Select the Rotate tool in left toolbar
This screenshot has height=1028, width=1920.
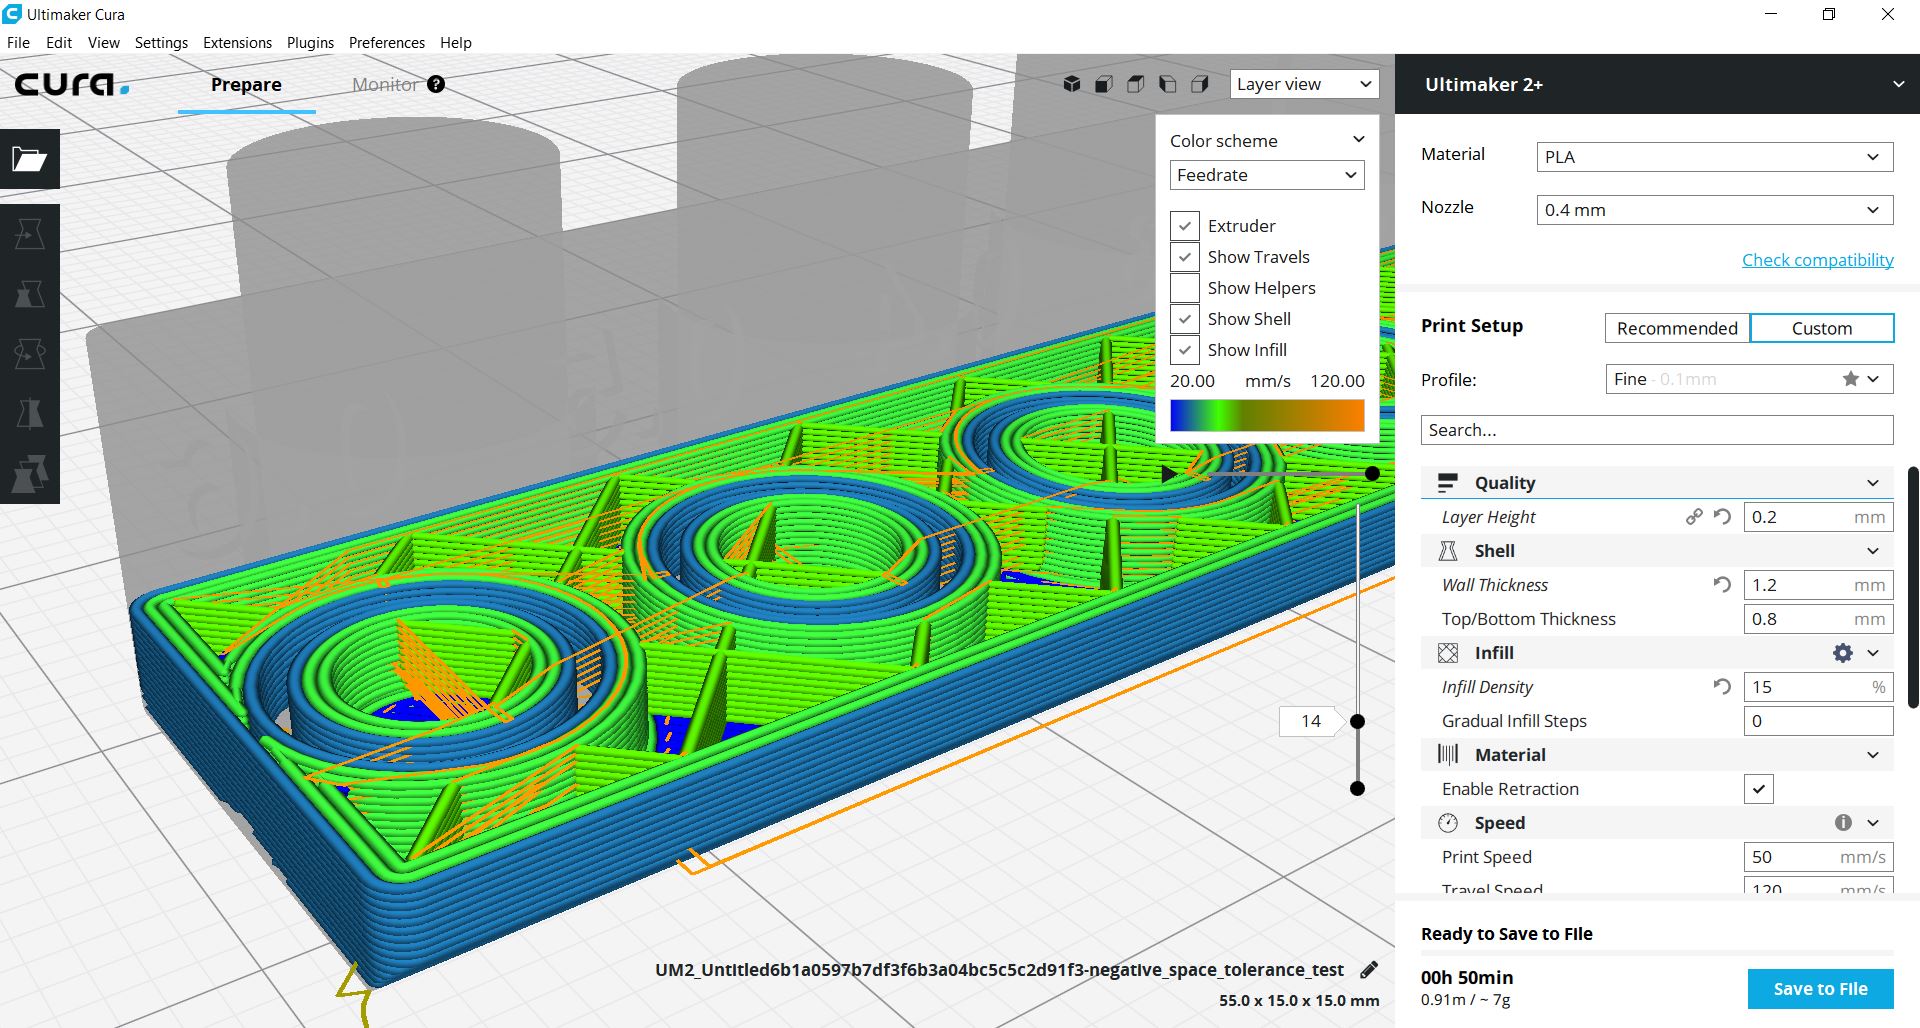[29, 354]
